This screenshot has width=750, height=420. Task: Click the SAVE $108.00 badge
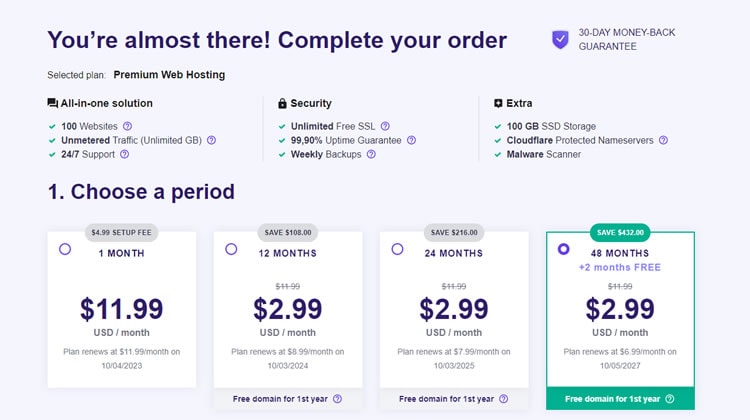coord(288,232)
